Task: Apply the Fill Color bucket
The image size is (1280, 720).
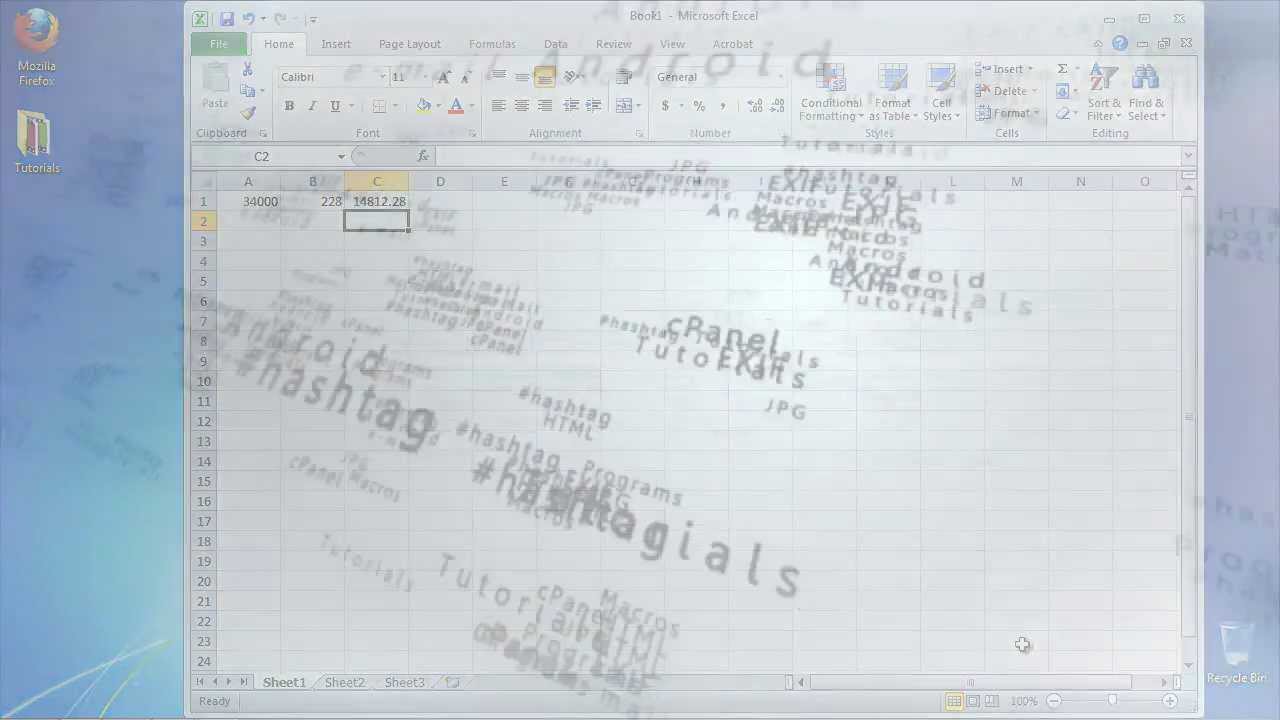Action: click(424, 105)
